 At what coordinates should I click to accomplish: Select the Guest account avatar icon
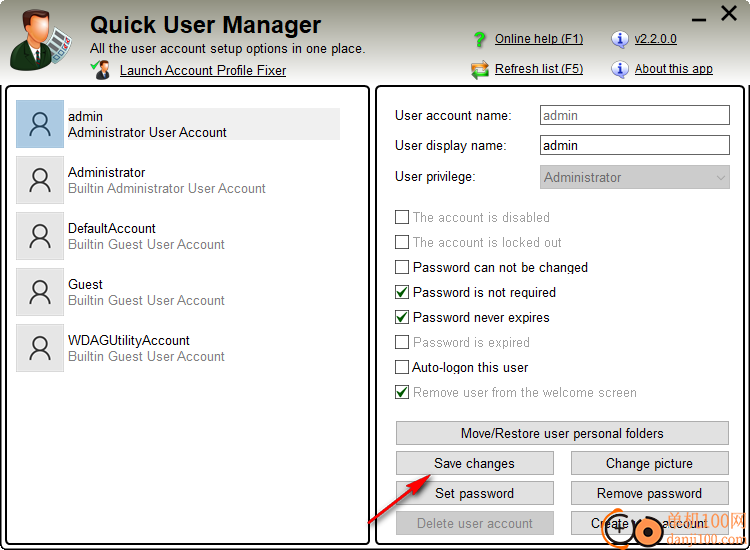tap(40, 292)
